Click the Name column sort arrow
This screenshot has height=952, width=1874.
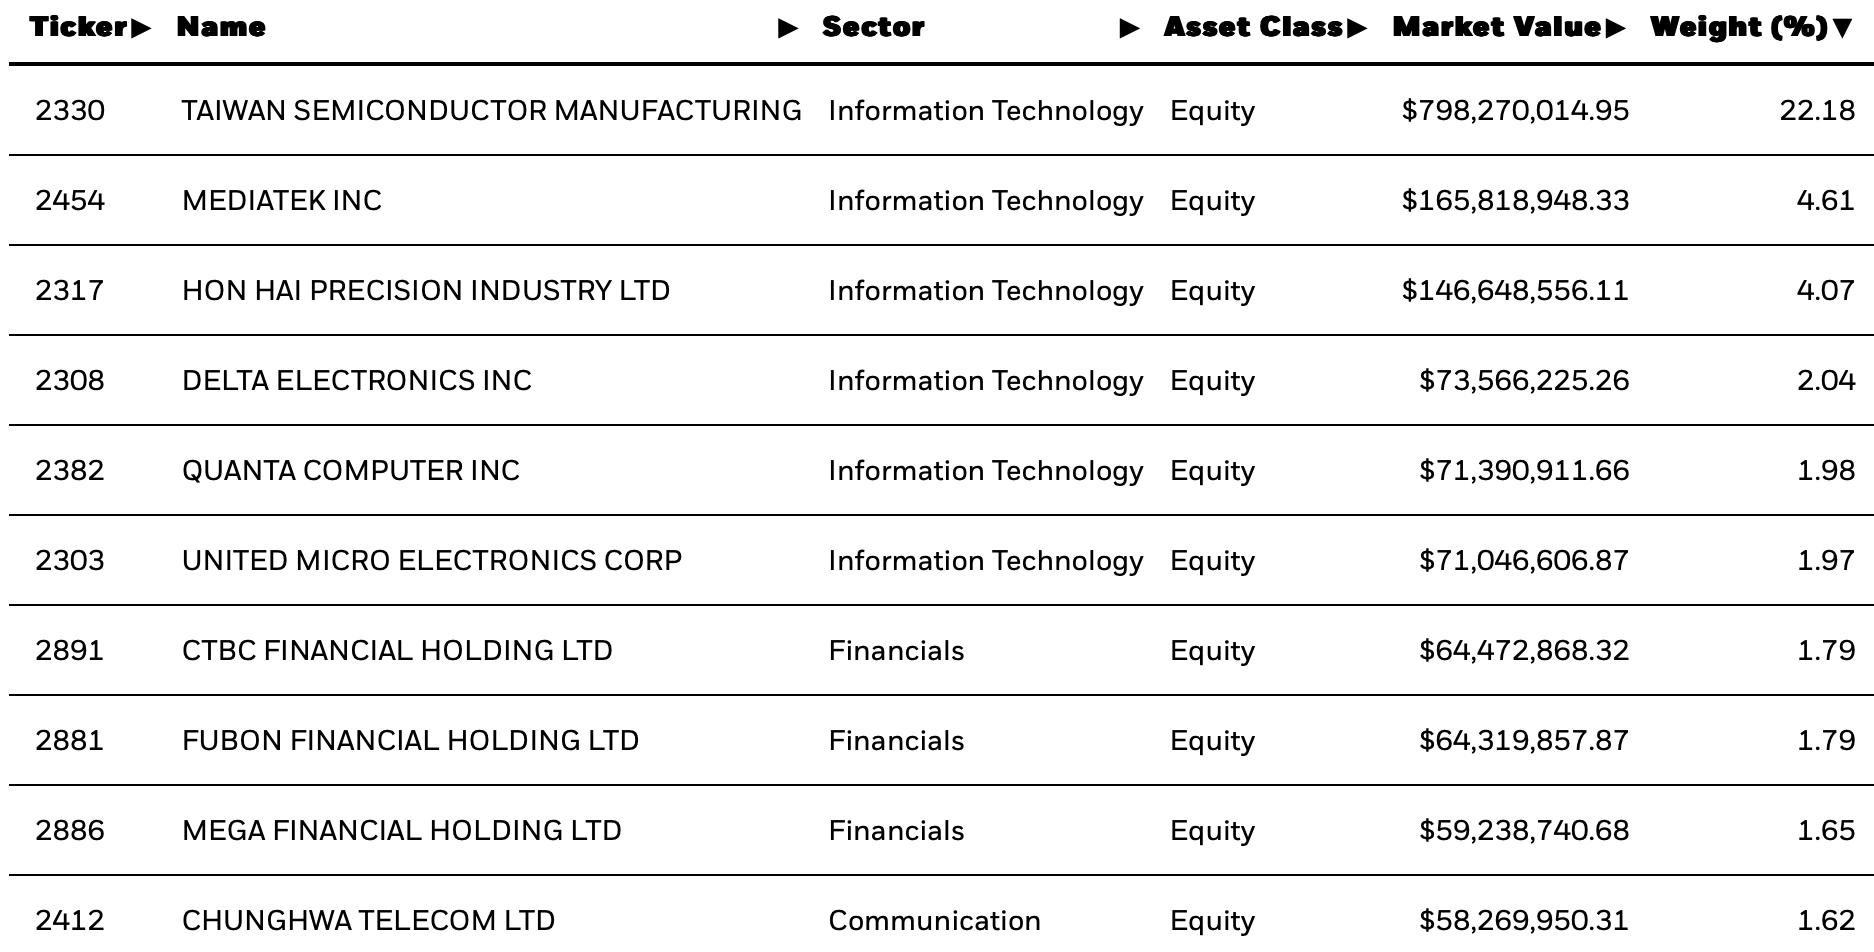pyautogui.click(x=789, y=28)
